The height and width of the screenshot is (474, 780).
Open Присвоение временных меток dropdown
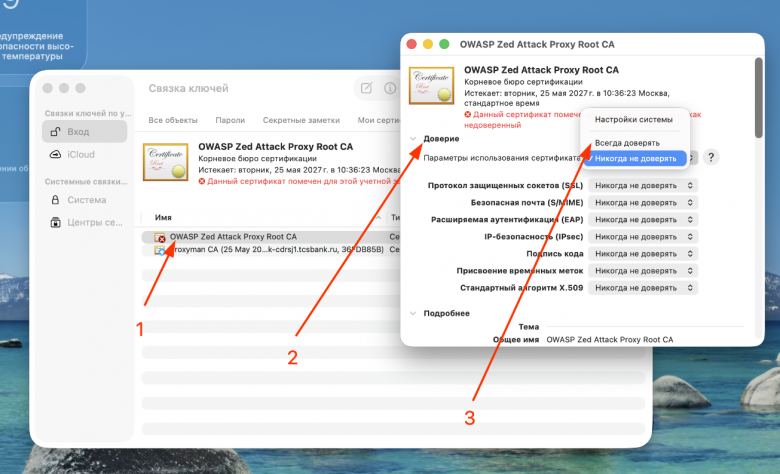643,271
